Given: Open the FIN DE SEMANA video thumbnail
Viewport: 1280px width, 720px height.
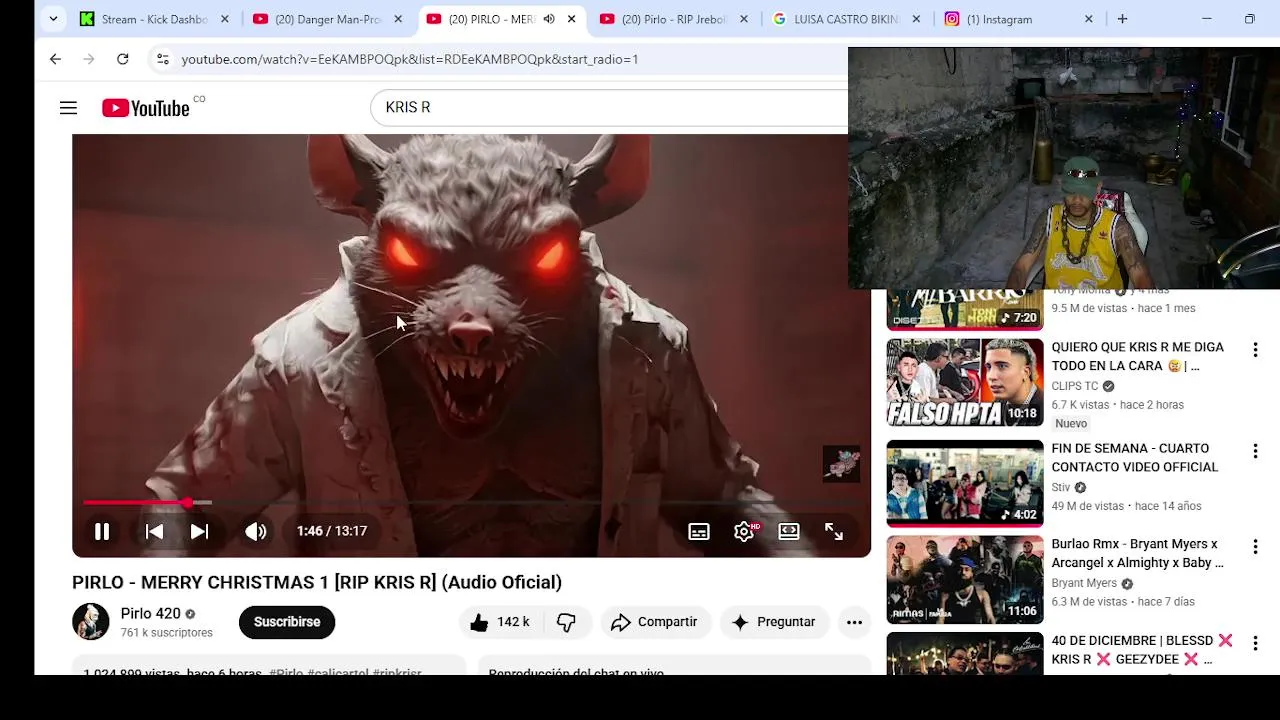Looking at the screenshot, I should coord(965,484).
